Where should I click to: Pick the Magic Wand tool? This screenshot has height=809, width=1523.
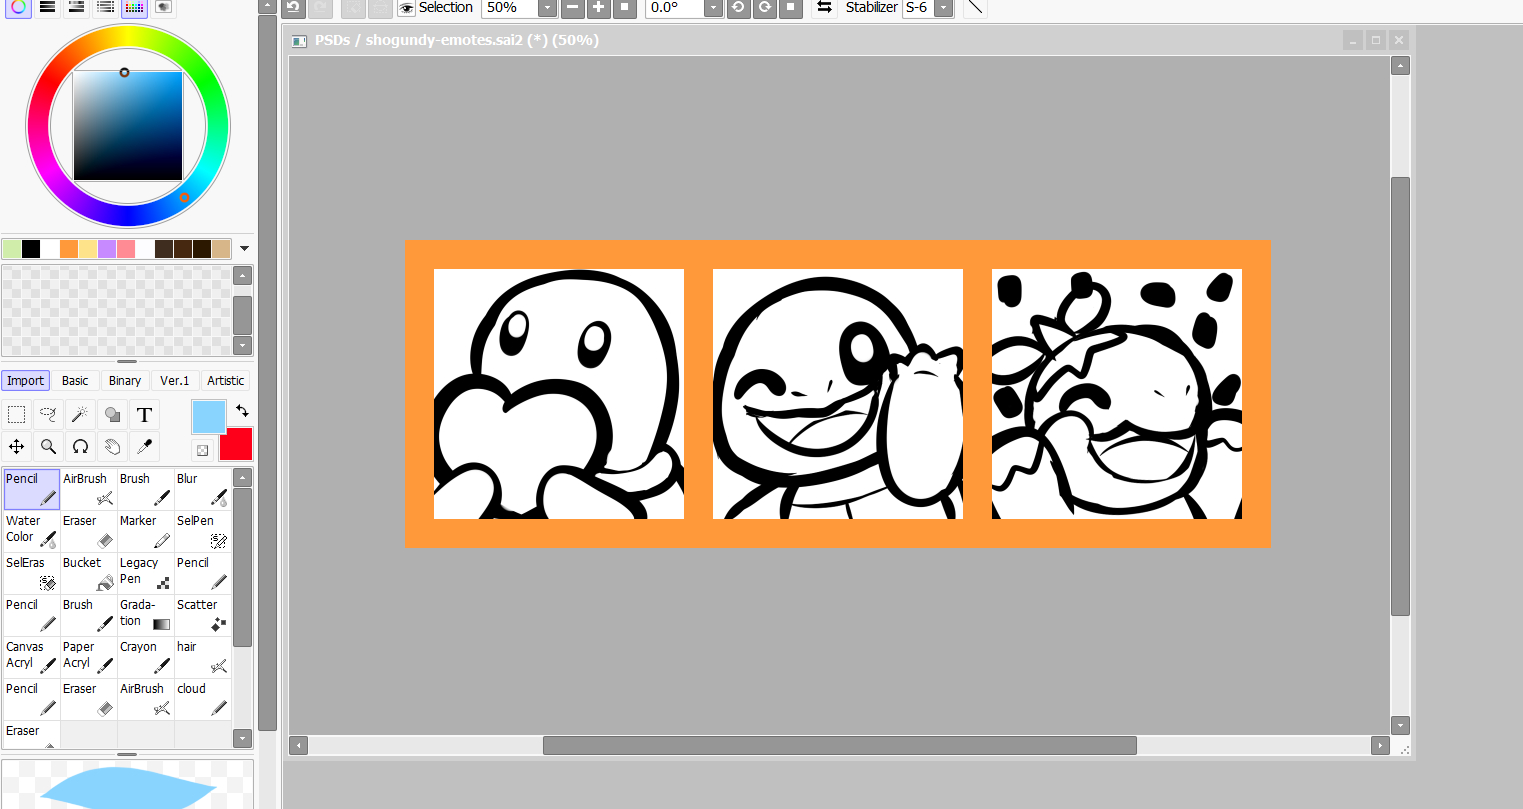click(x=80, y=414)
